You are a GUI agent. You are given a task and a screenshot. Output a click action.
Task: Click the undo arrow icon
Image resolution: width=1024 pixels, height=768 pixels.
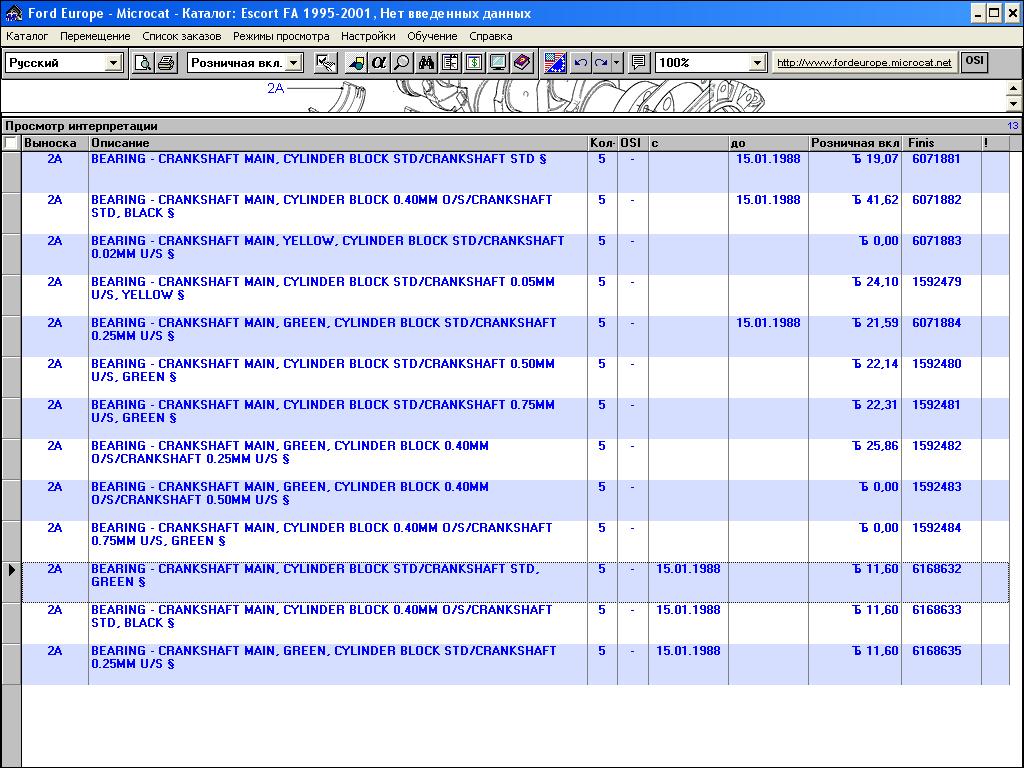pos(580,63)
